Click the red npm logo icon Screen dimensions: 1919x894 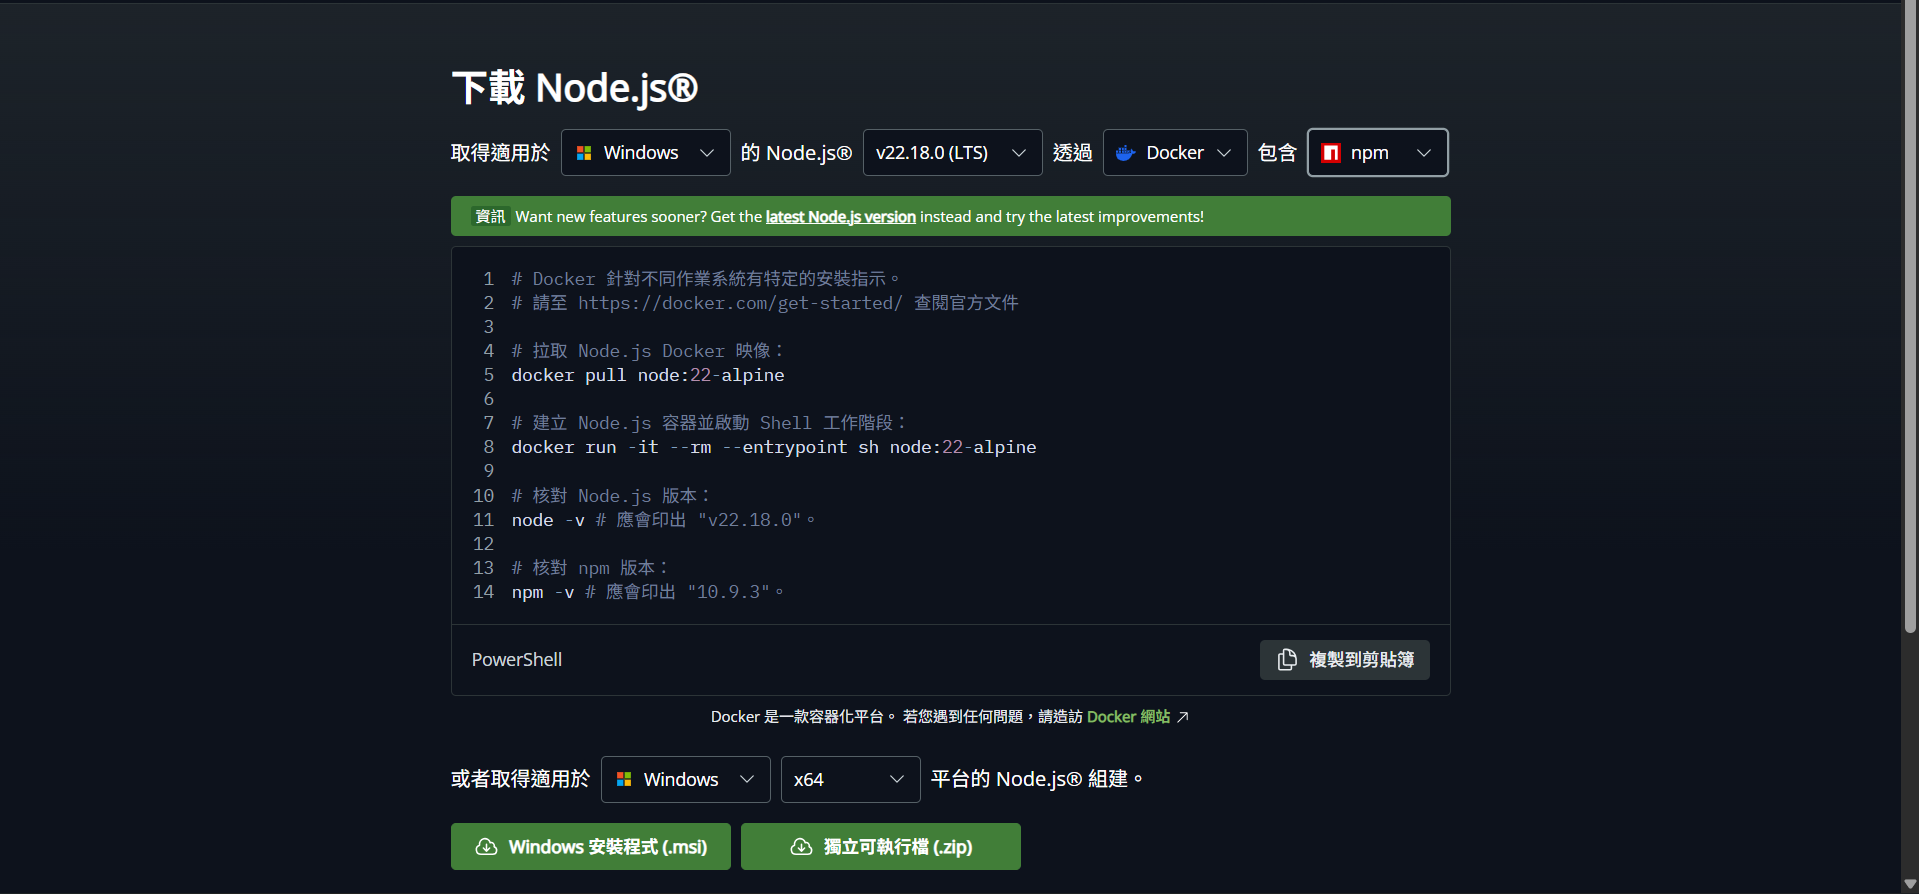(1331, 153)
